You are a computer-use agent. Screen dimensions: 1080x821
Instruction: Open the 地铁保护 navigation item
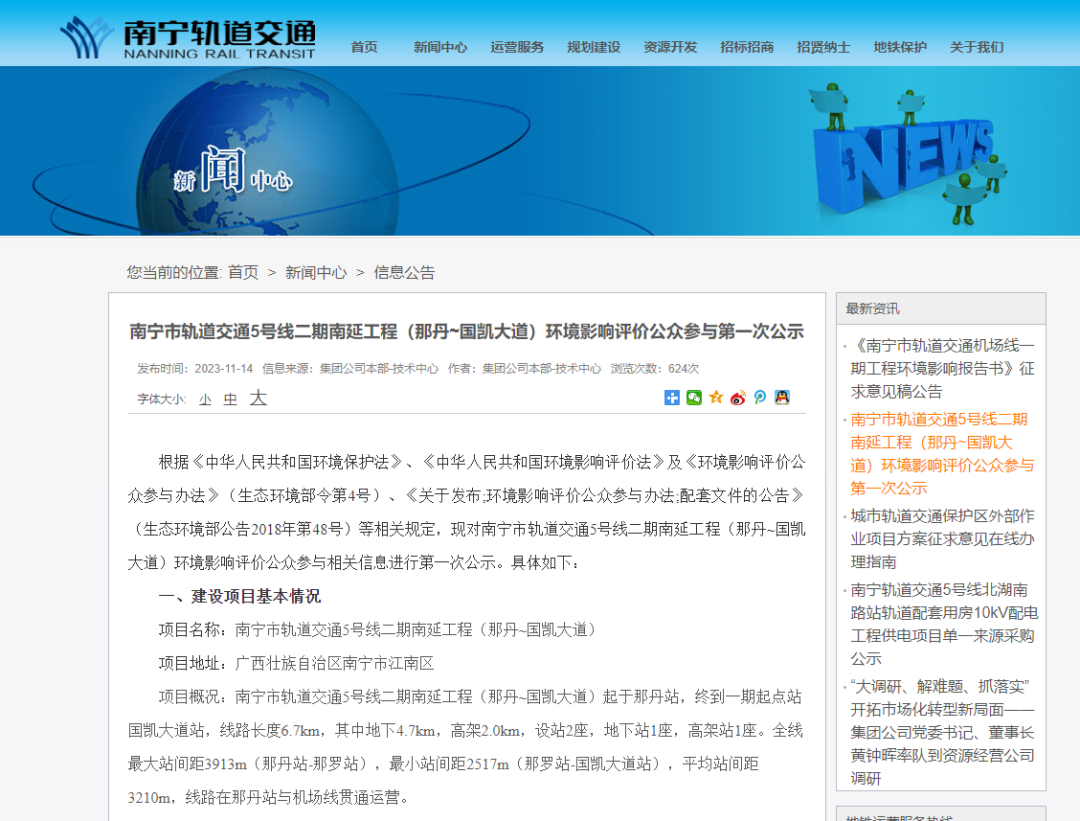point(900,47)
